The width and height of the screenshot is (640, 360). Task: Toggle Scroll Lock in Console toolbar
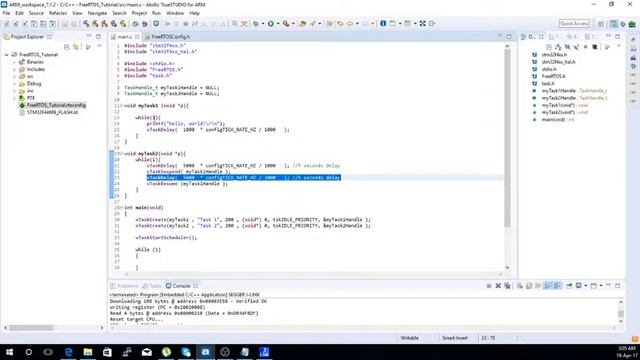[x=529, y=286]
